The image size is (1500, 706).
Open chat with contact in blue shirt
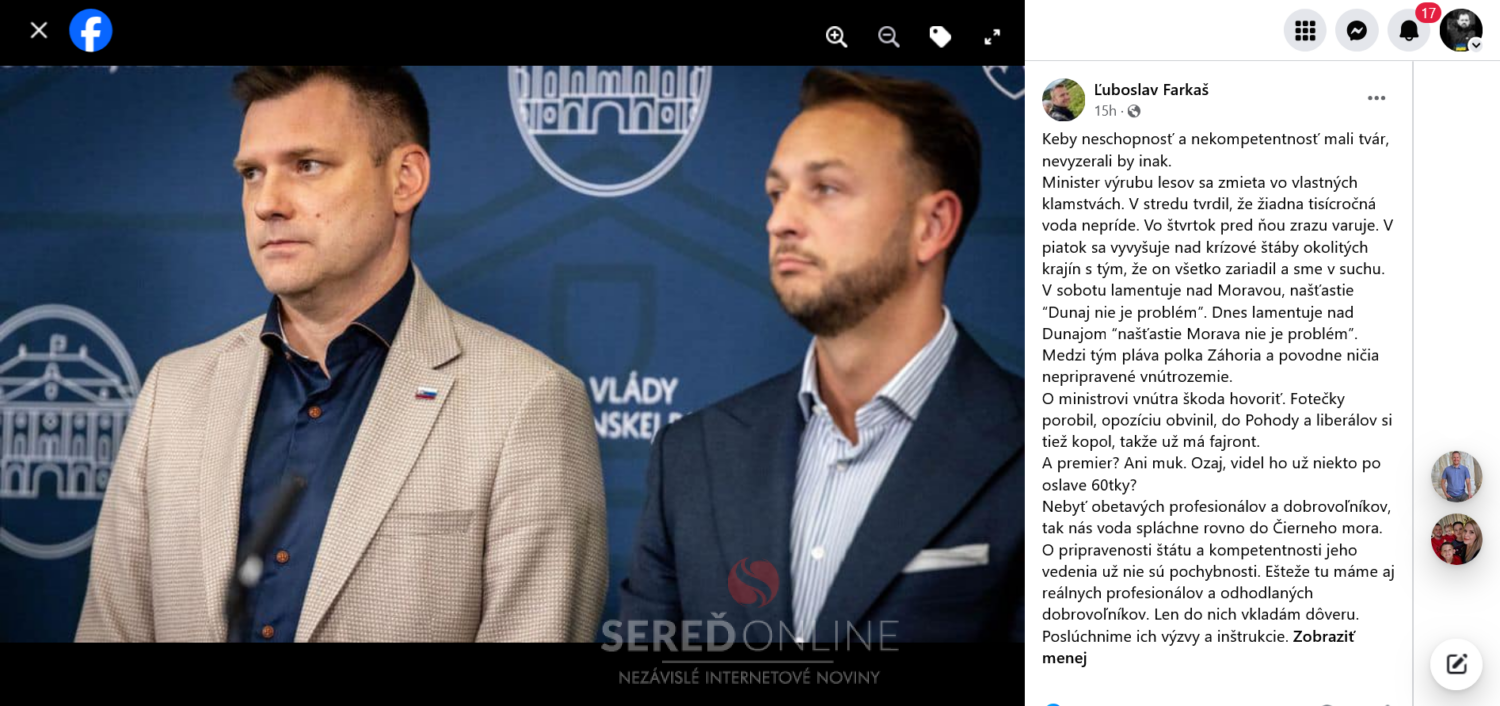(1457, 476)
